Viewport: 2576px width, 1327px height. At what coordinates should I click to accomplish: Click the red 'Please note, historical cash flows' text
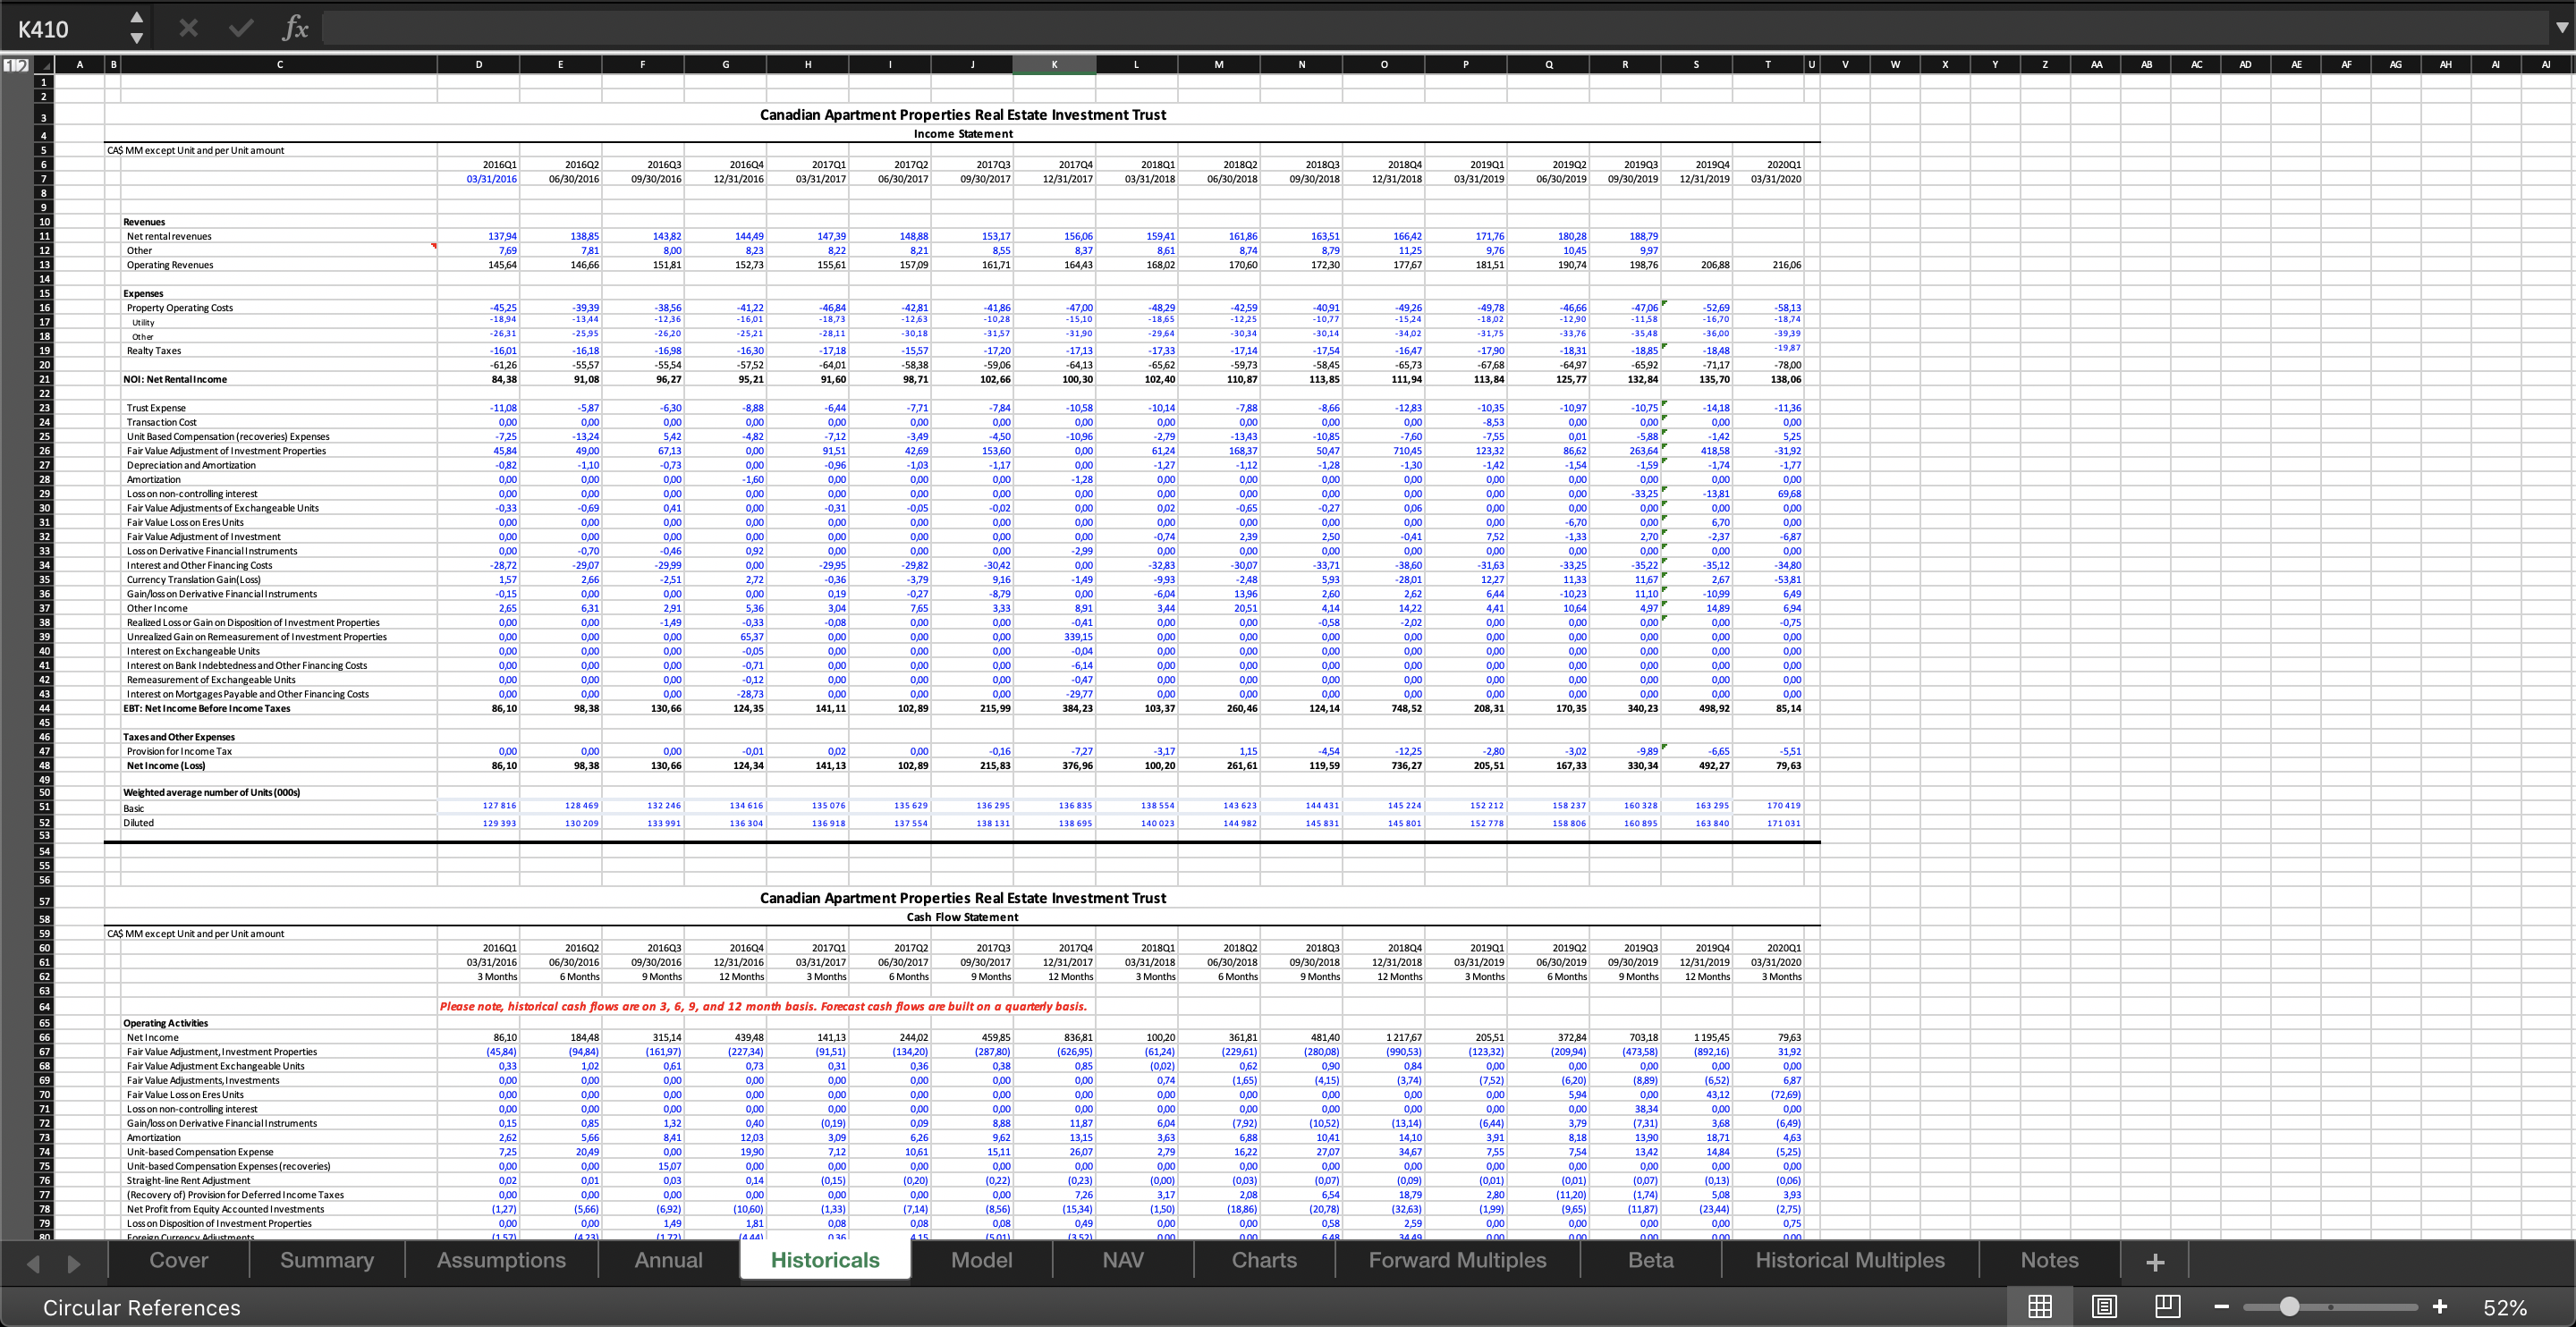click(763, 1006)
